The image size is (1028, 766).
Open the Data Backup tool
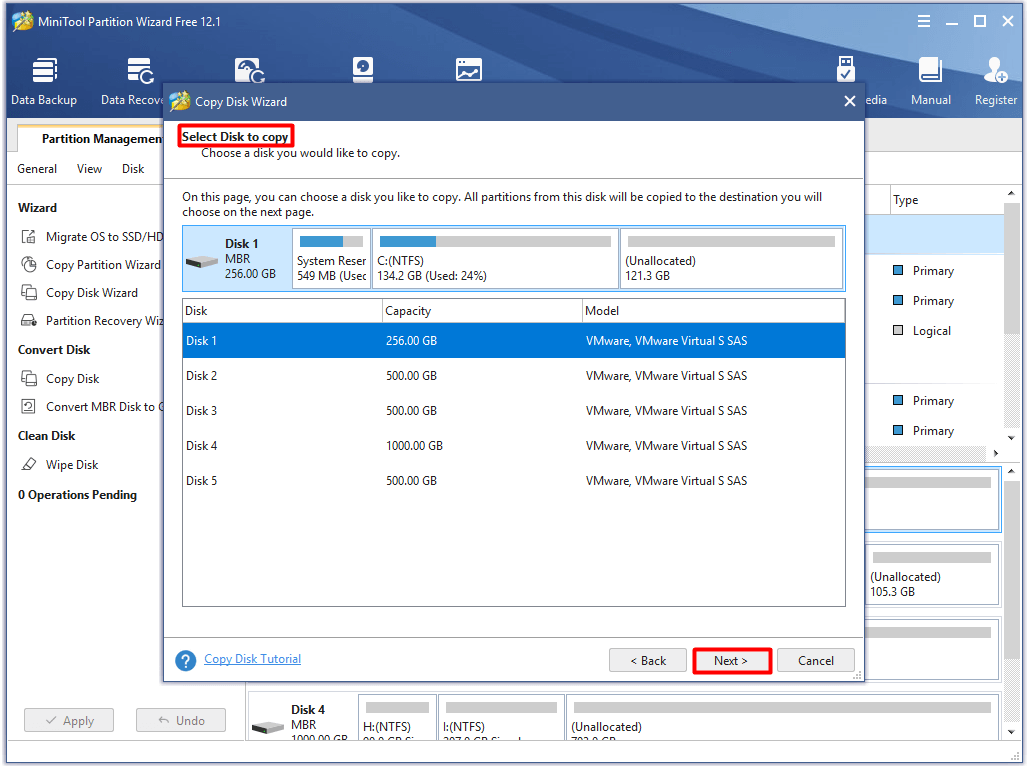coord(44,81)
